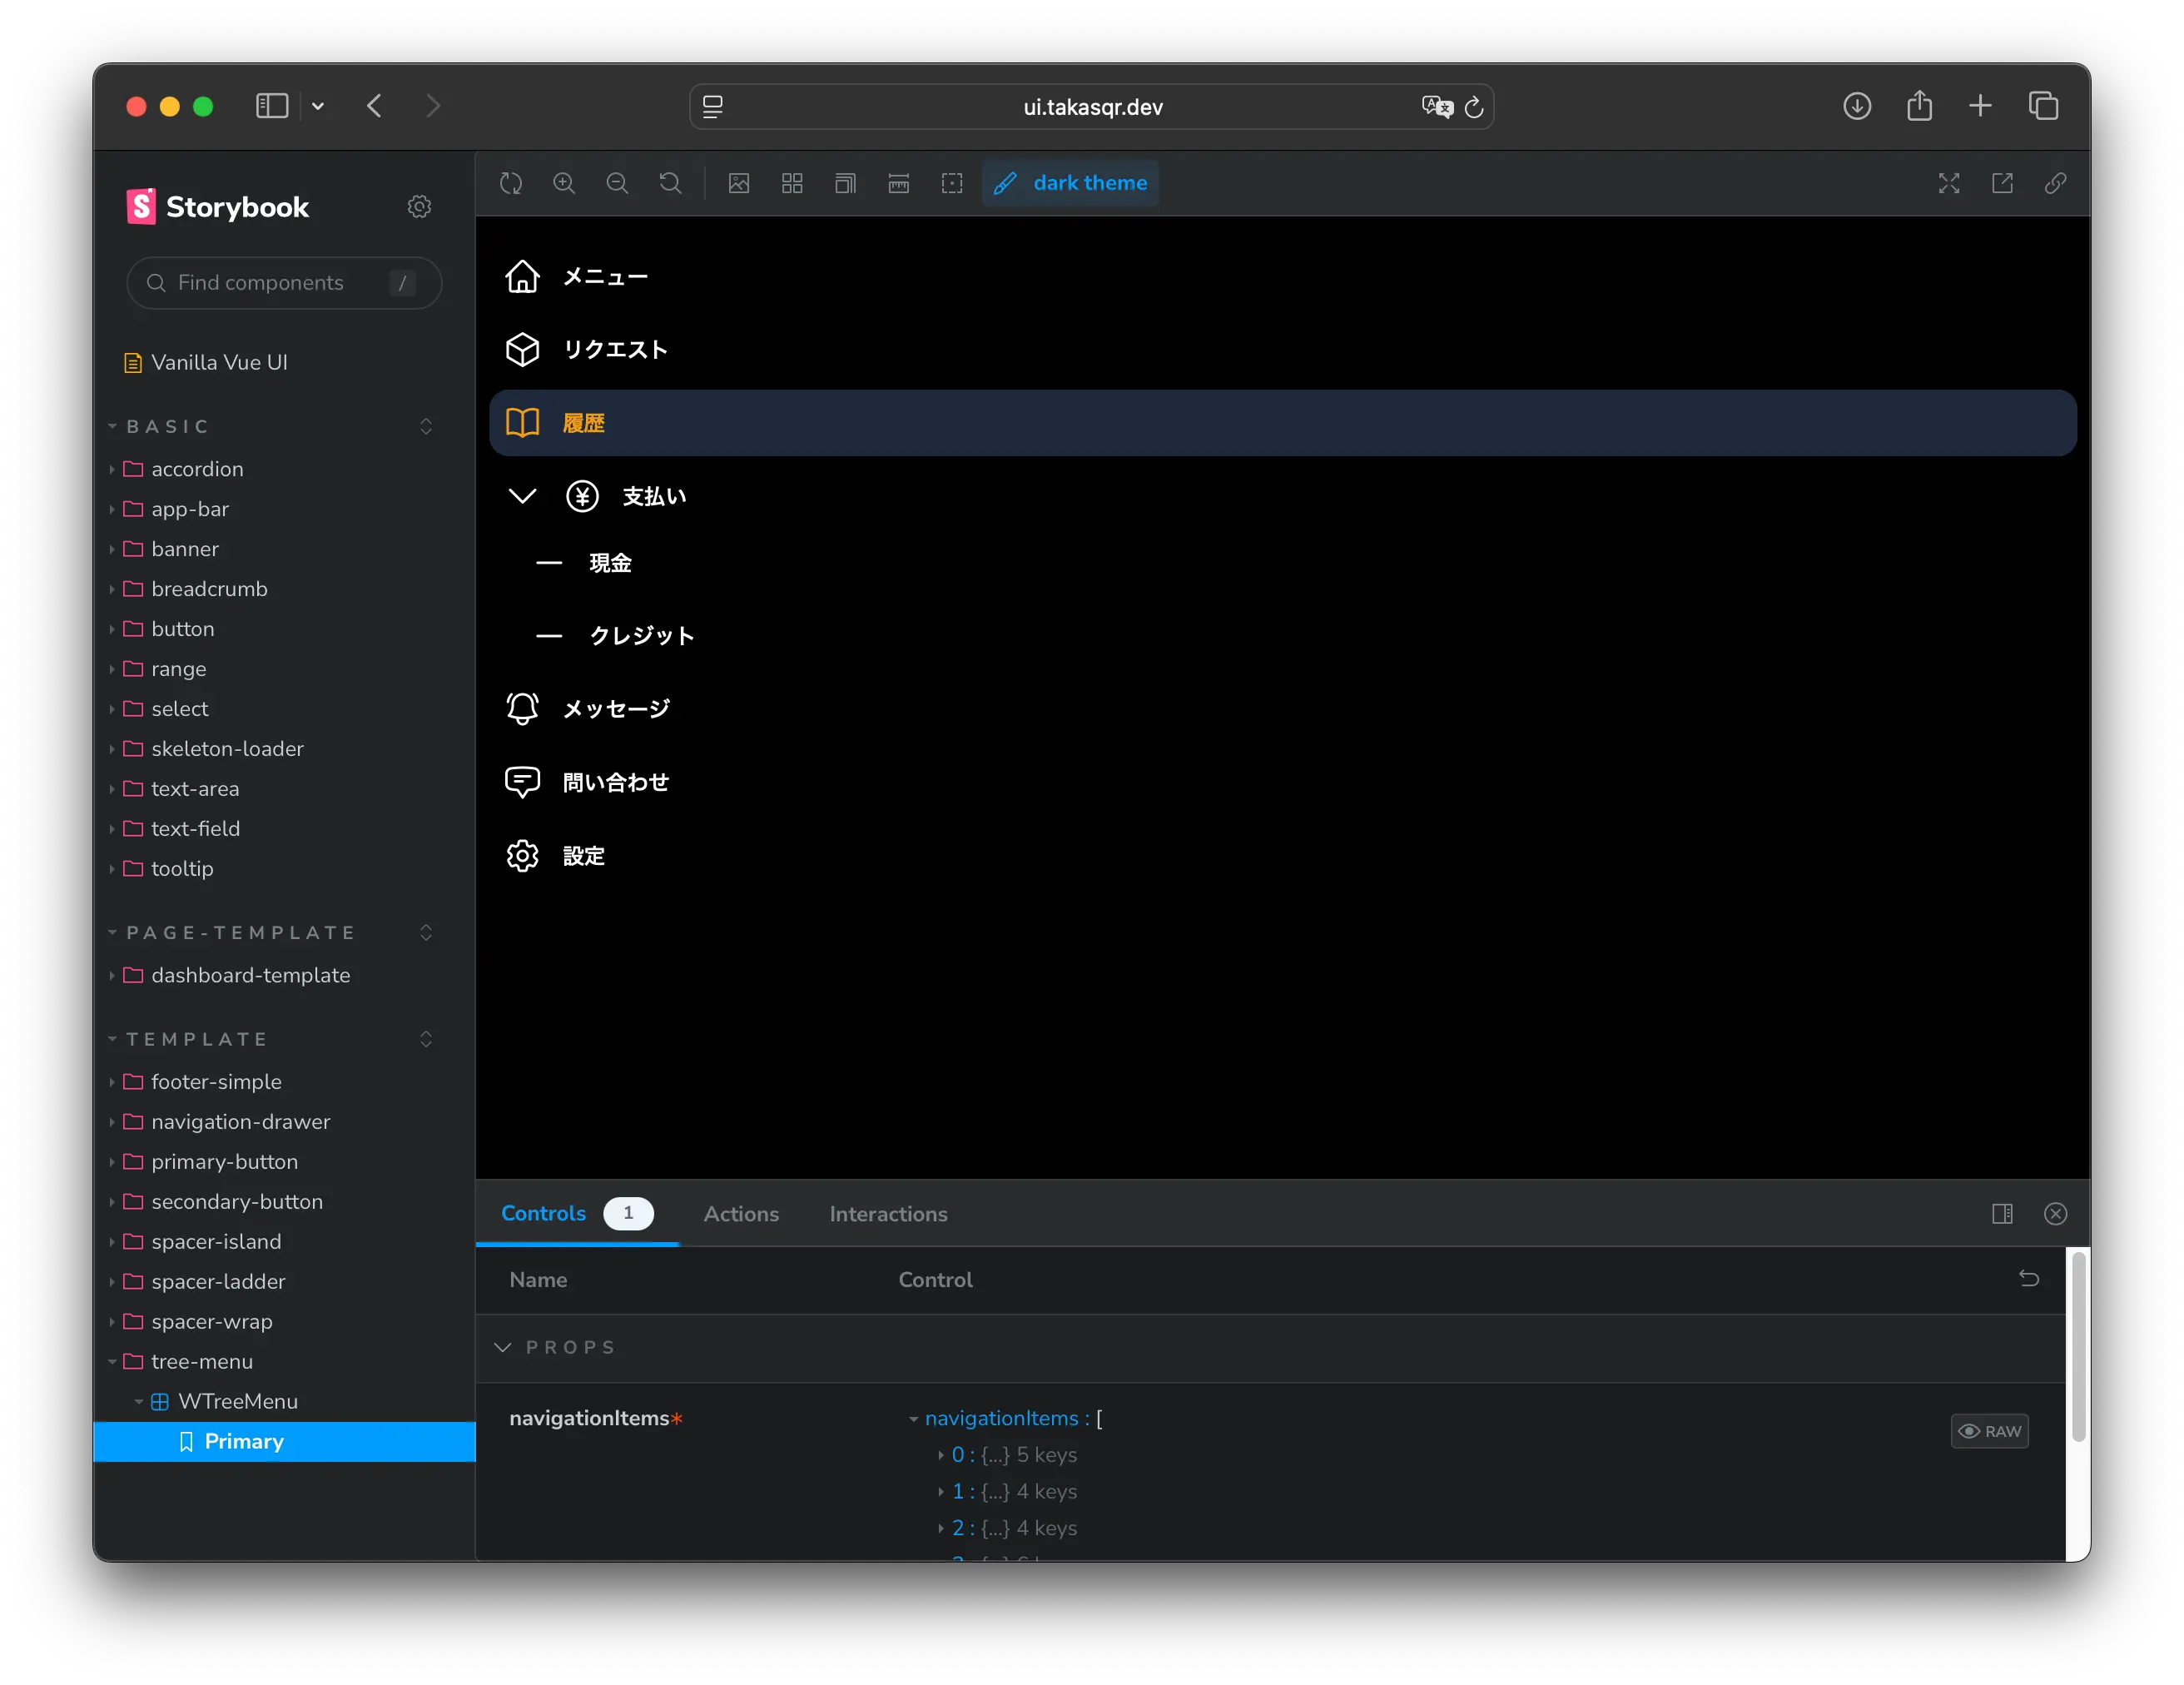This screenshot has height=1685, width=2184.
Task: Switch to the Interactions tab
Action: point(888,1214)
